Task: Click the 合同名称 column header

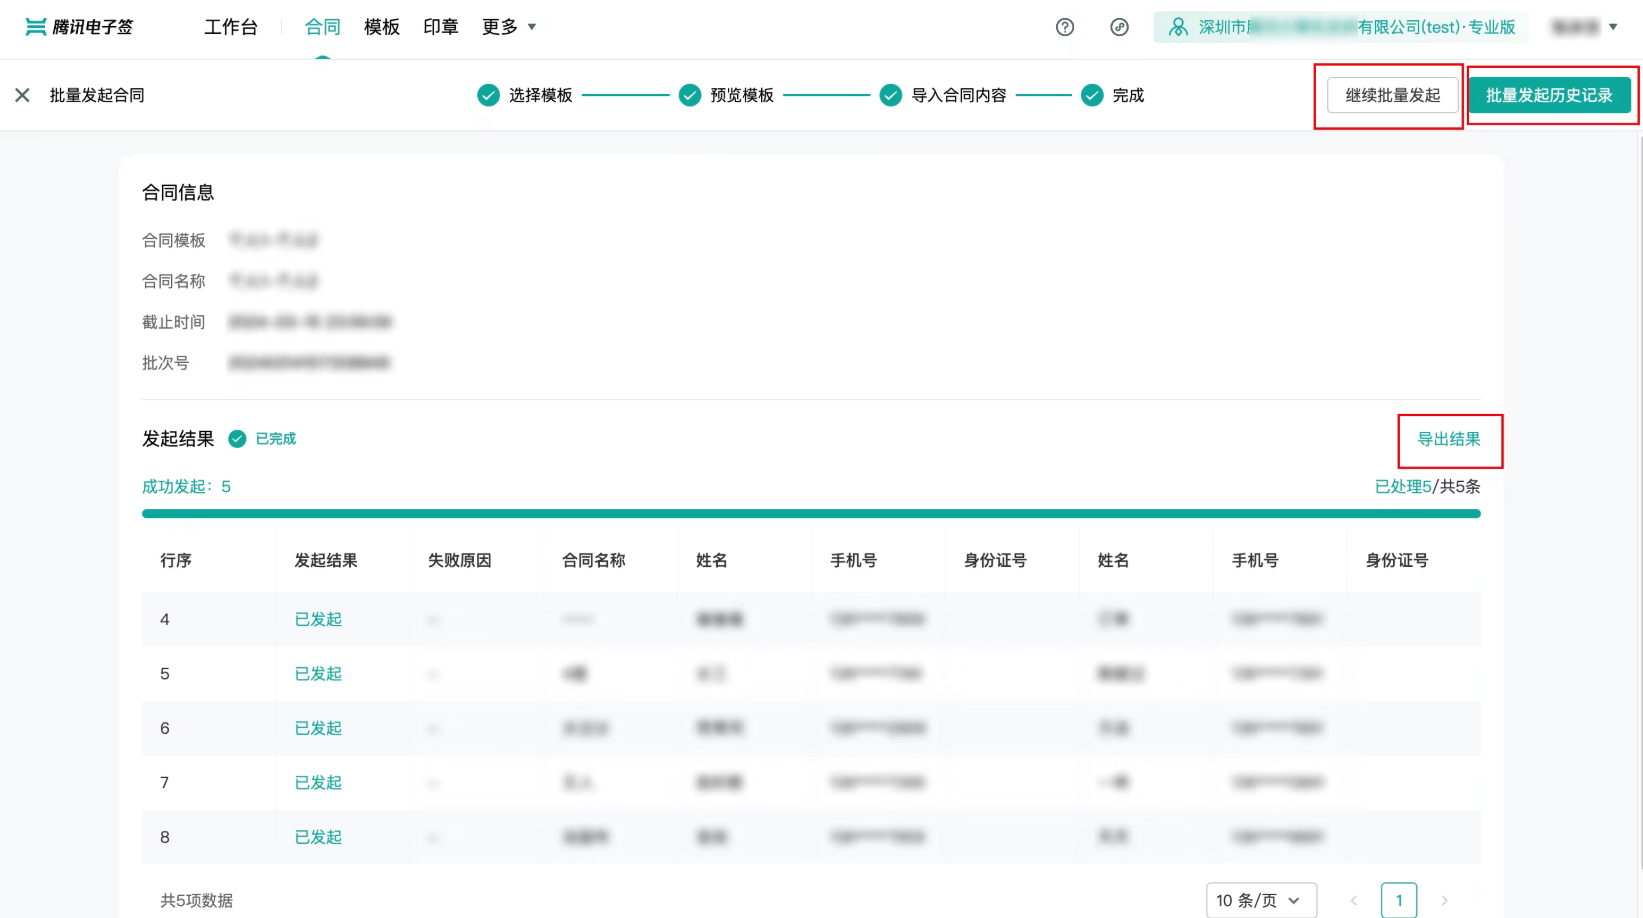Action: point(594,561)
